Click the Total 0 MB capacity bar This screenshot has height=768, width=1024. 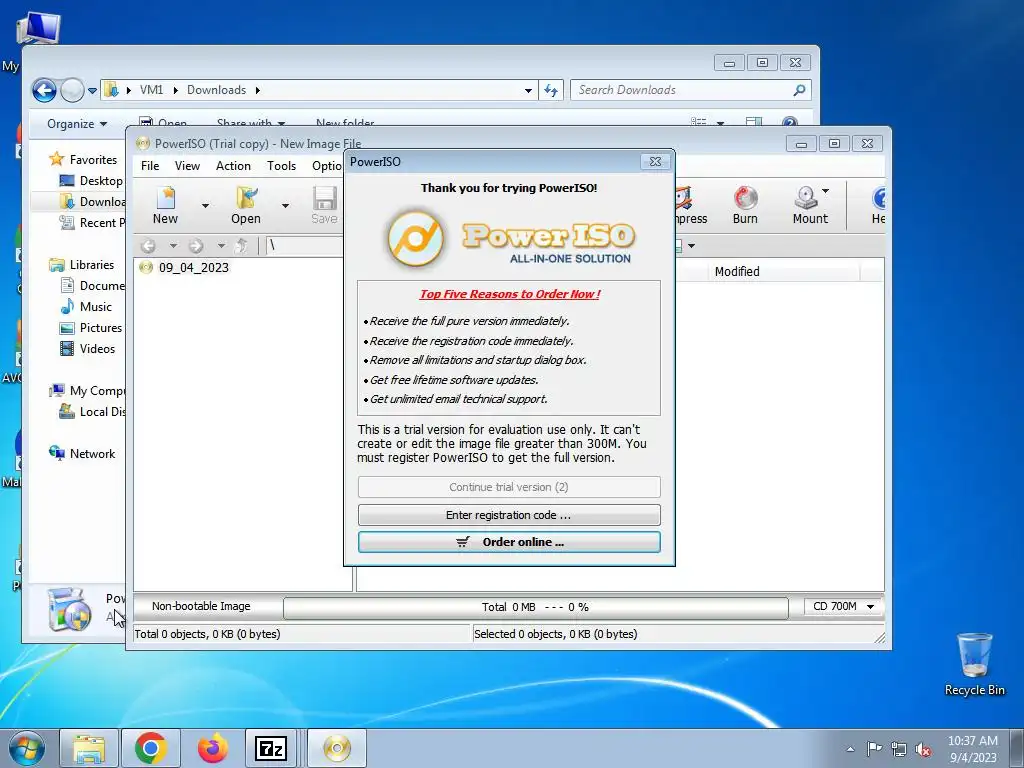(536, 607)
